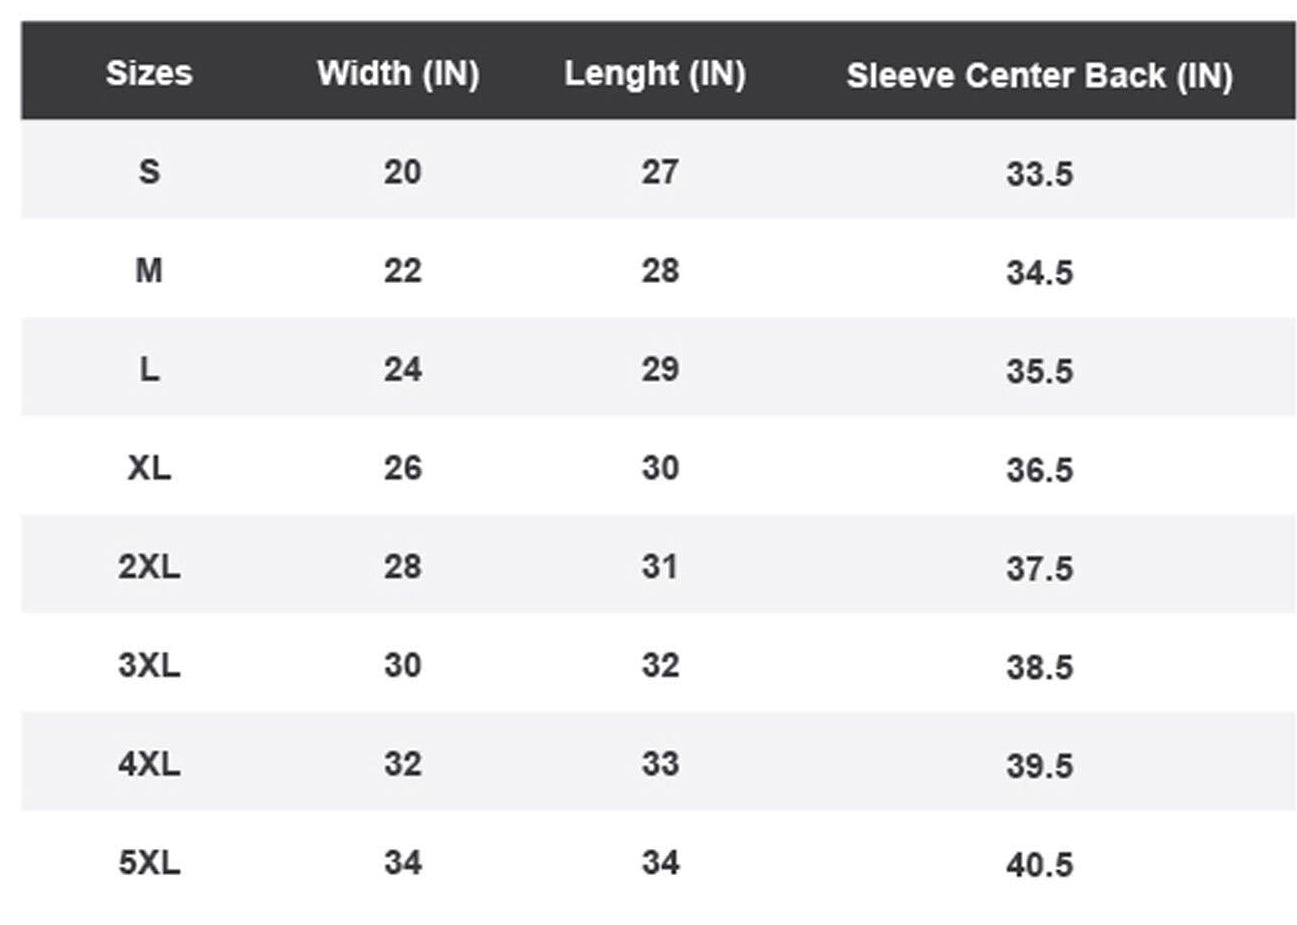Select the XL size row label
This screenshot has width=1297, height=925.
(149, 468)
